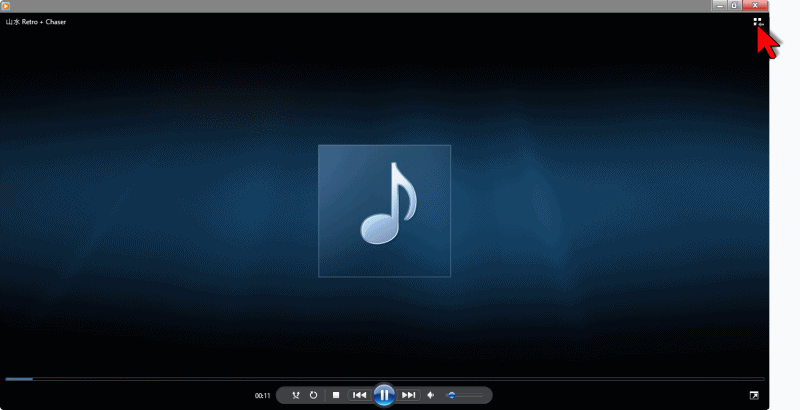The width and height of the screenshot is (800, 410).
Task: Close the media player window
Action: (755, 5)
